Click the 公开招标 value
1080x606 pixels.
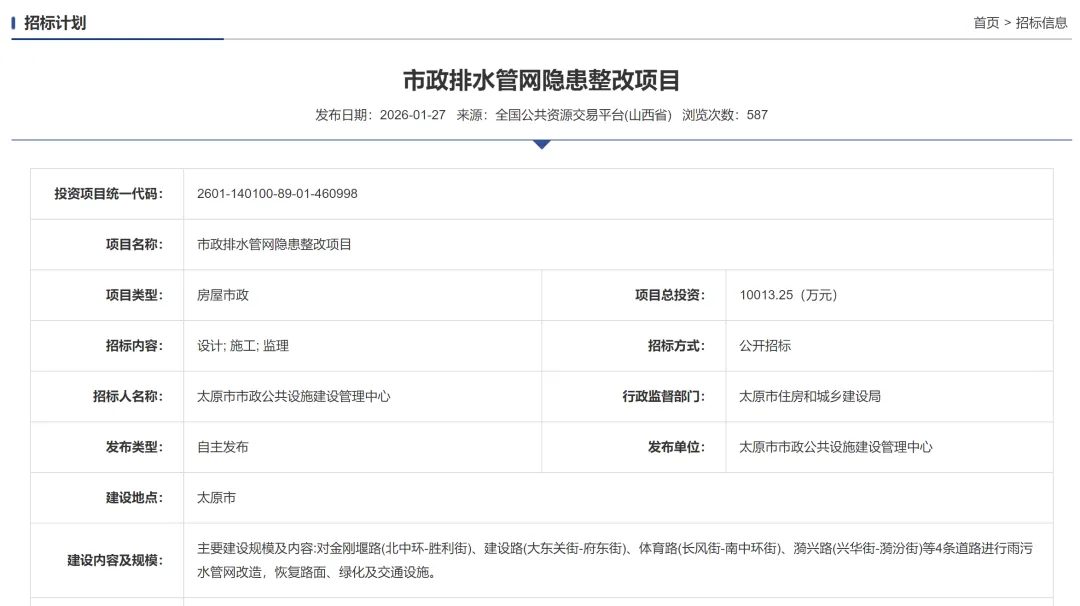(765, 346)
